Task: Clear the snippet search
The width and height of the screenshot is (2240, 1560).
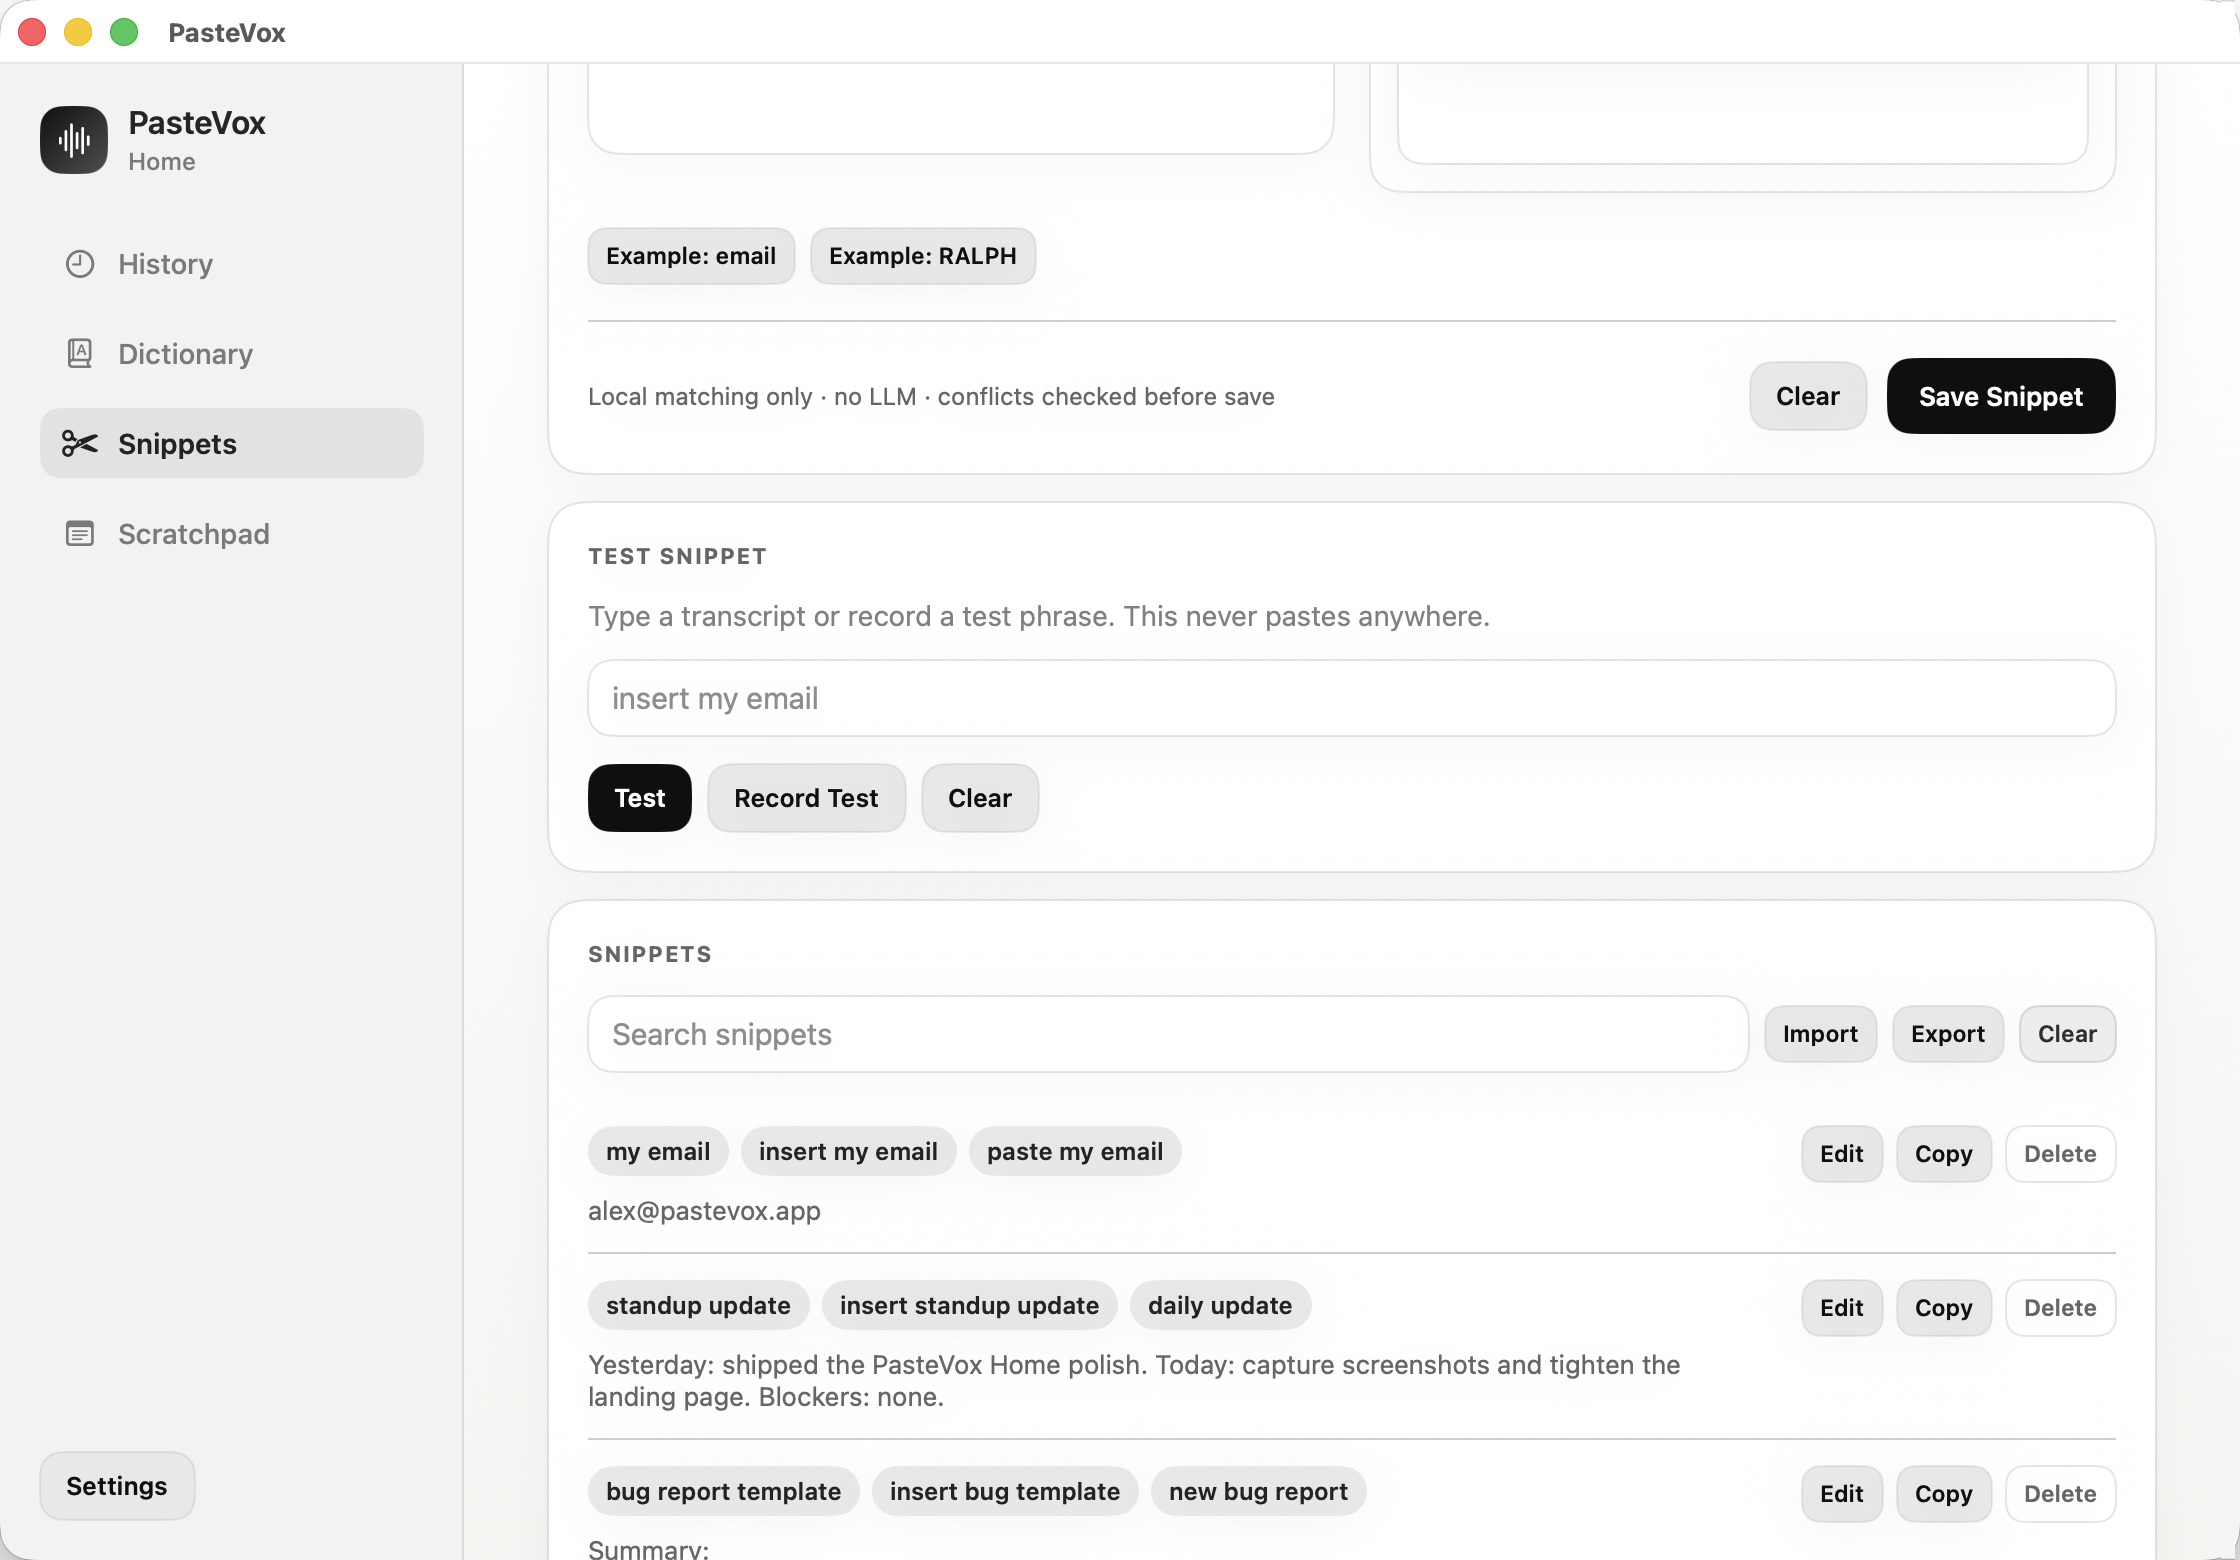Action: tap(2068, 1034)
